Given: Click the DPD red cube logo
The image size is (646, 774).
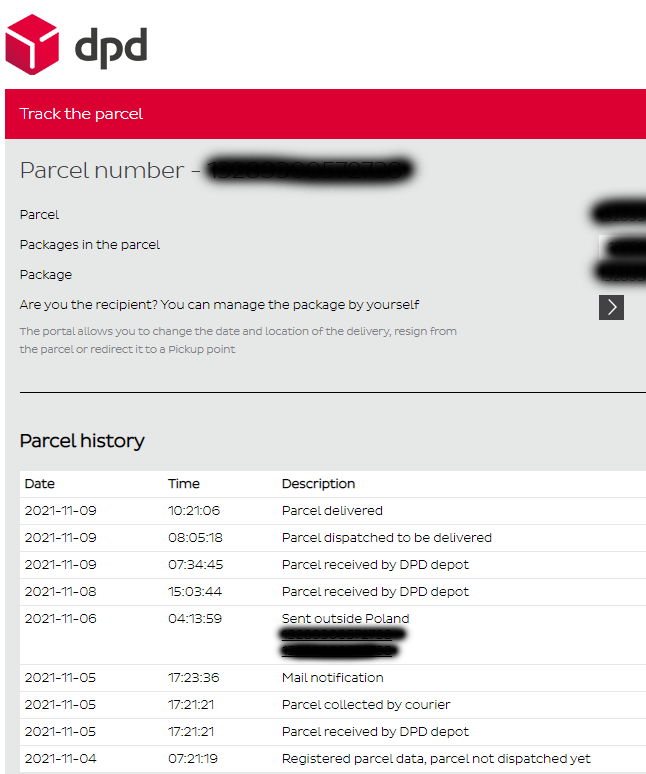Looking at the screenshot, I should pos(32,44).
